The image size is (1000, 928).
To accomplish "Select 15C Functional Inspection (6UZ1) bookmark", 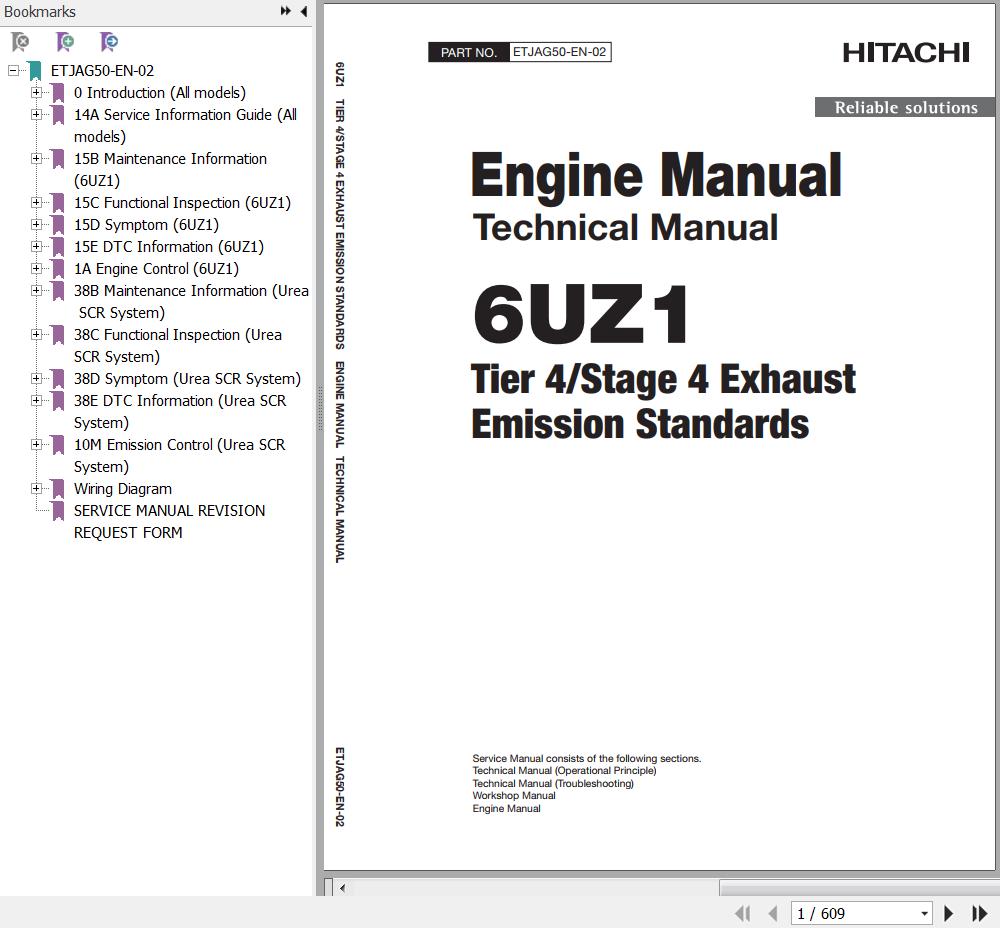I will point(182,203).
